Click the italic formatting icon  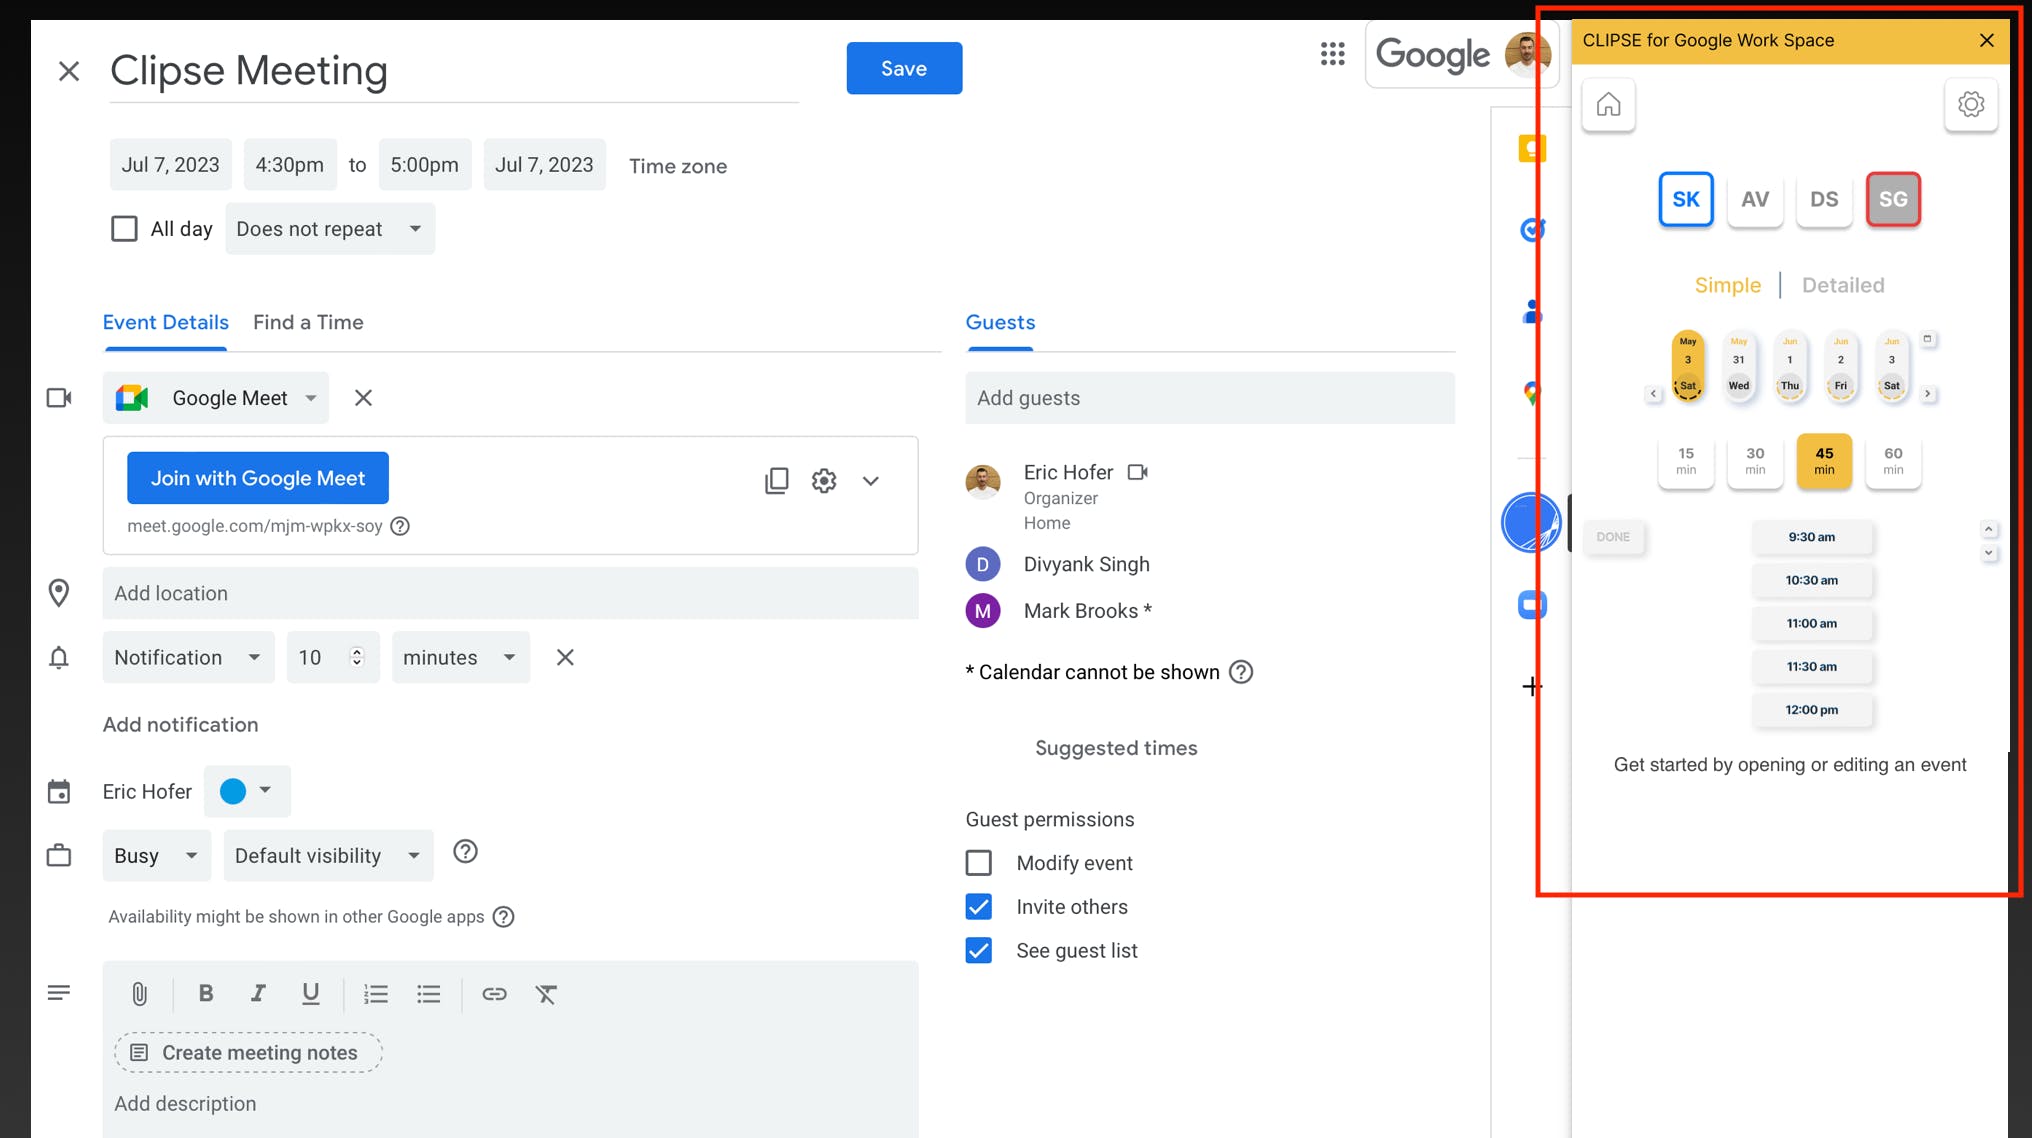coord(255,993)
